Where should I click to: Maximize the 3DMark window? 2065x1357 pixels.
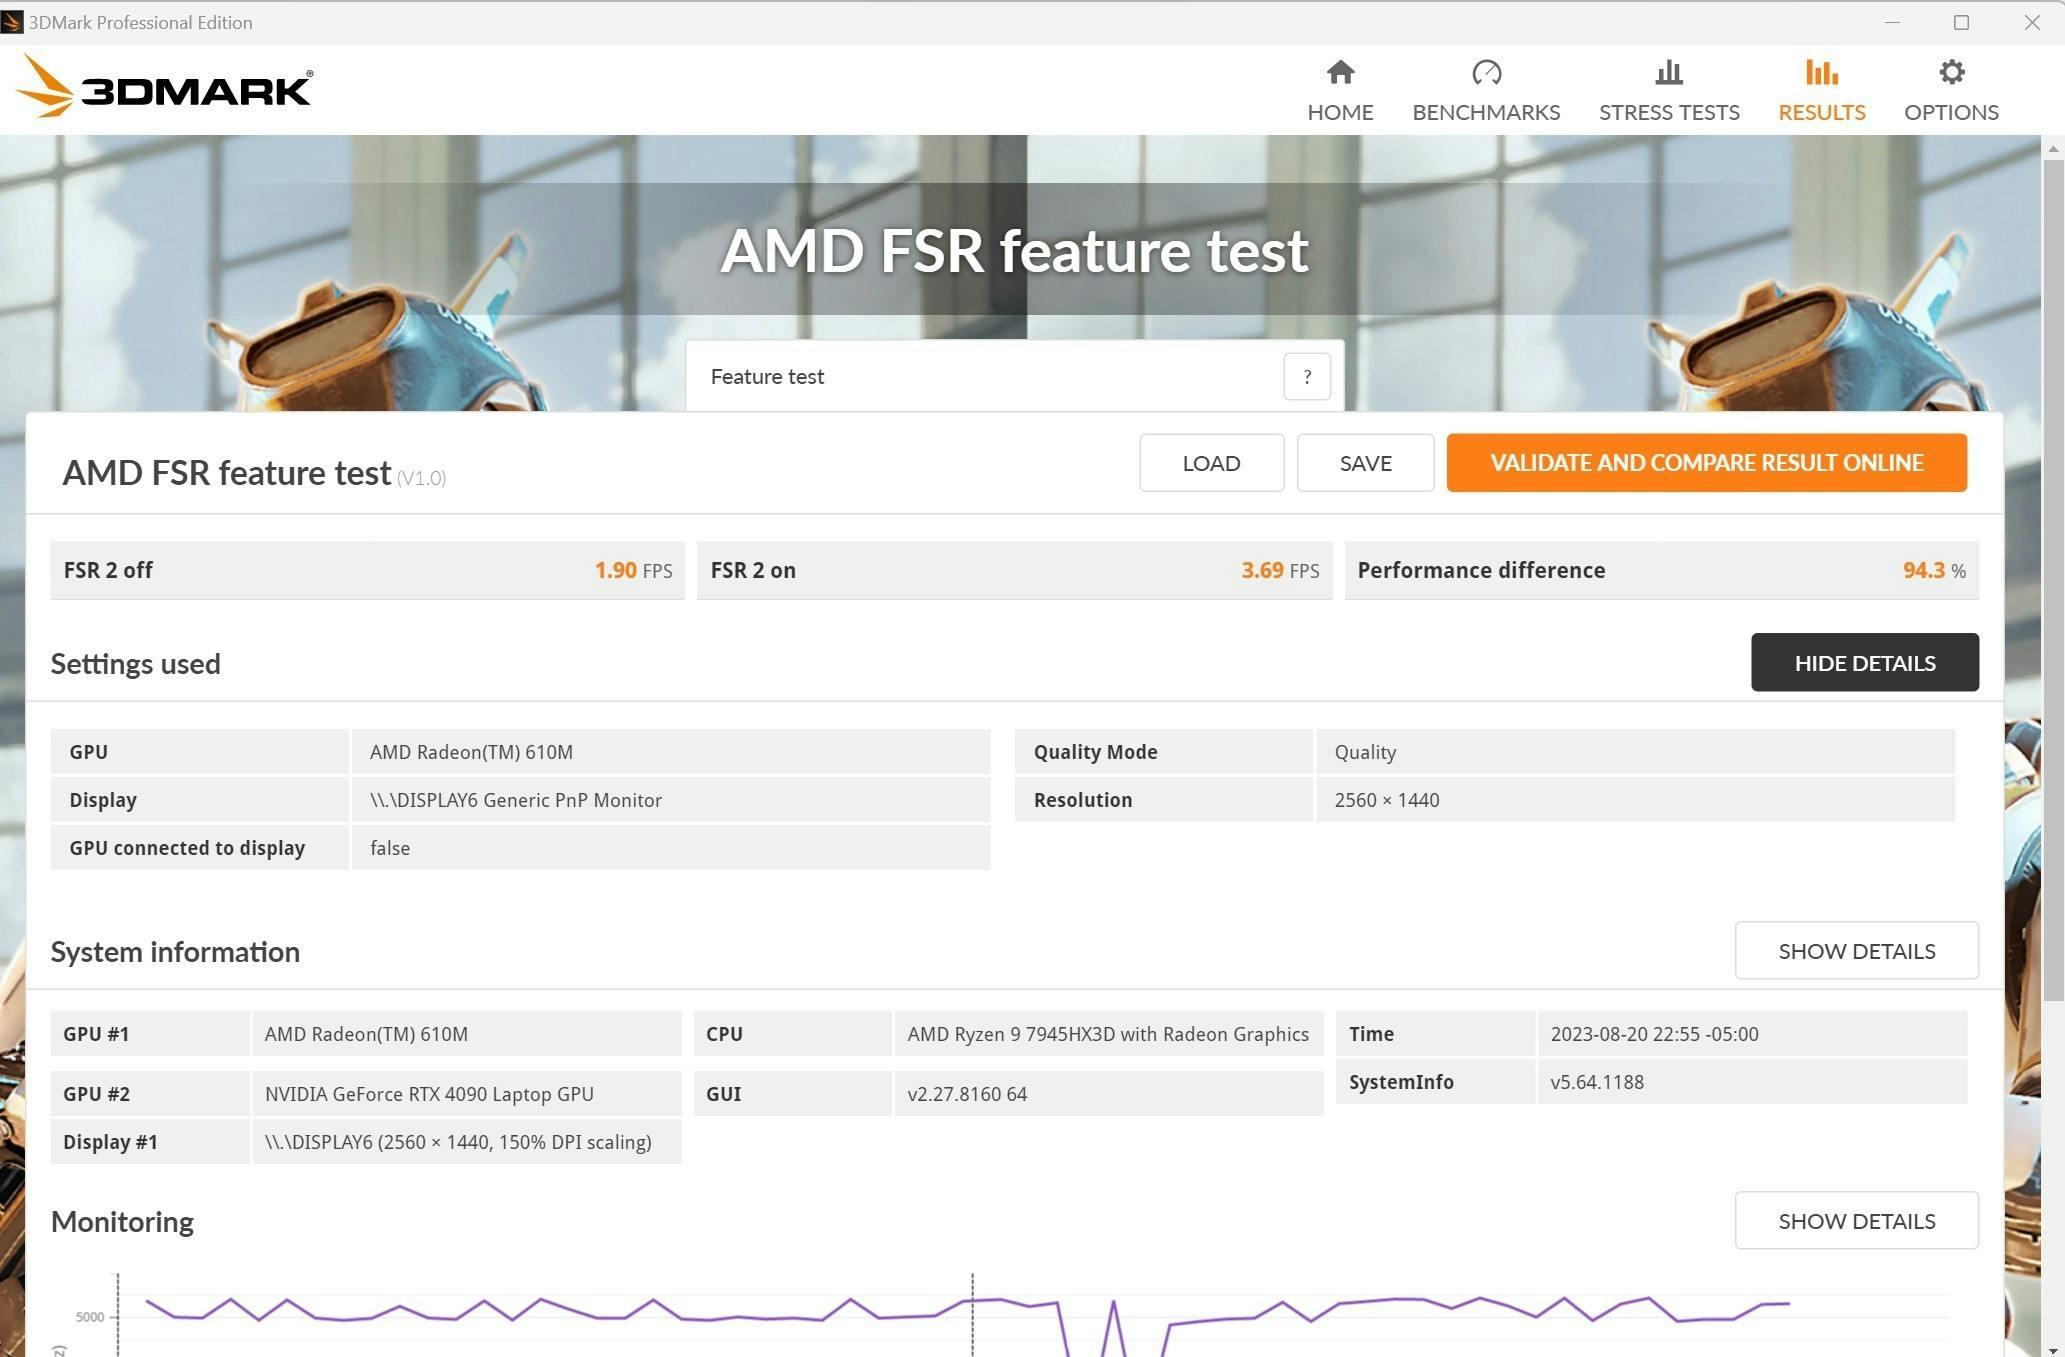(x=1961, y=22)
